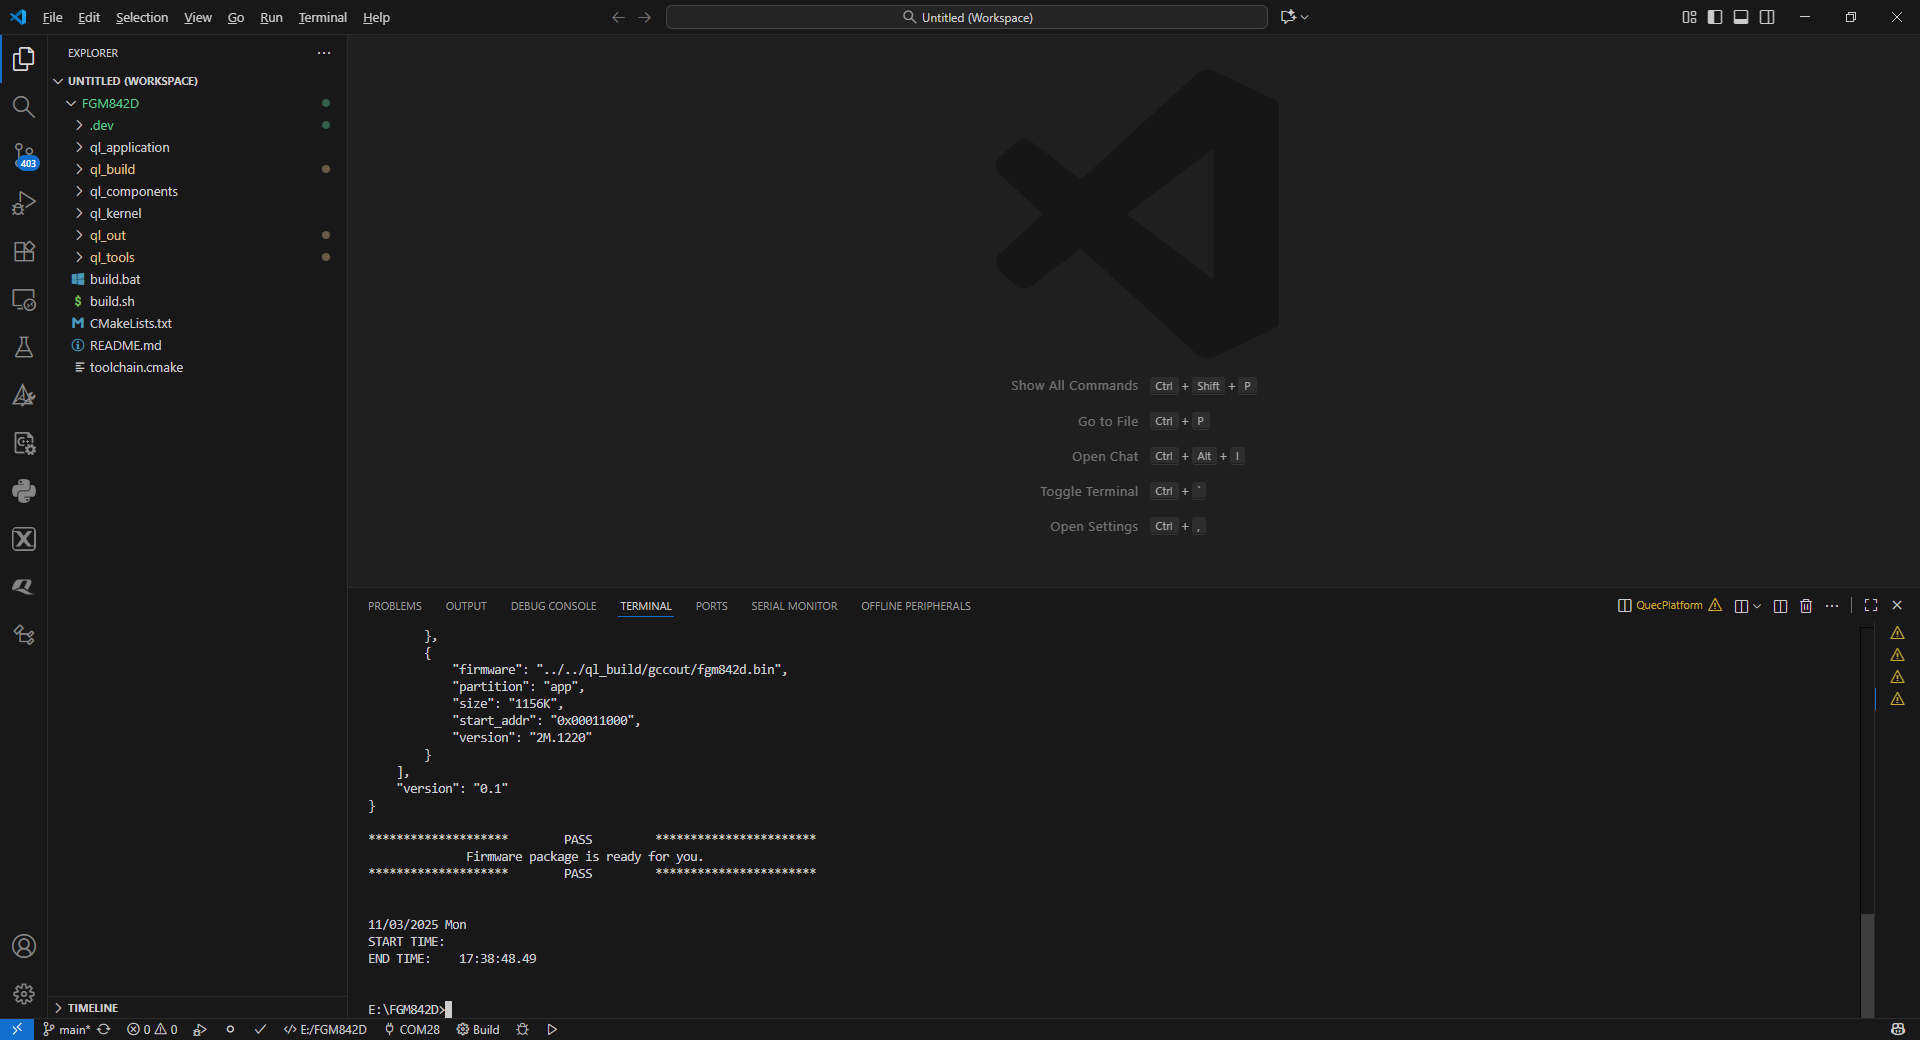1920x1040 pixels.
Task: Click Build in the status bar
Action: 479,1030
